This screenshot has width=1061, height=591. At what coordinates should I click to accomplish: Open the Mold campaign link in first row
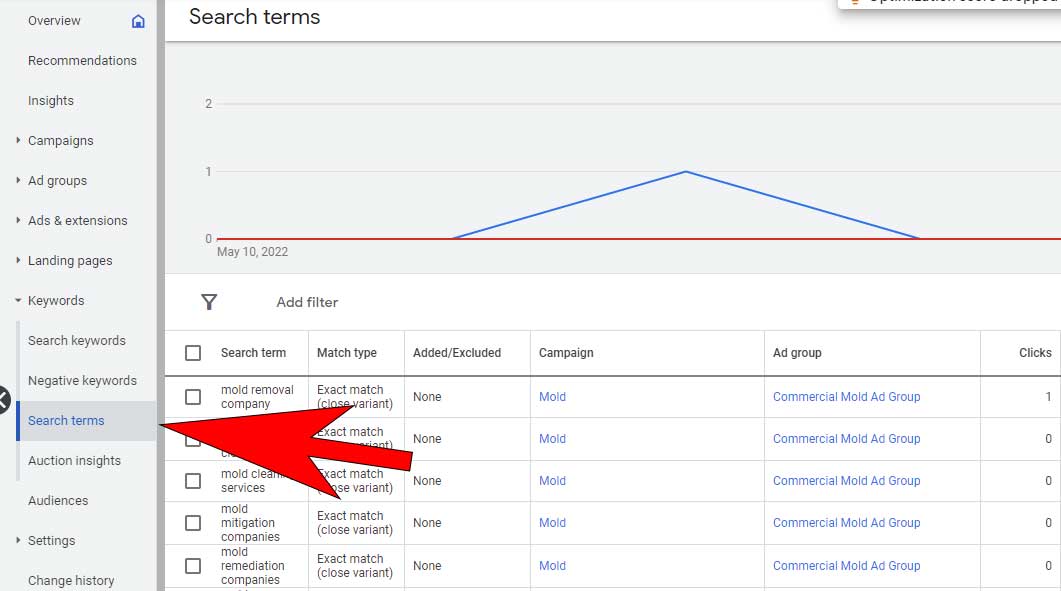pyautogui.click(x=552, y=397)
